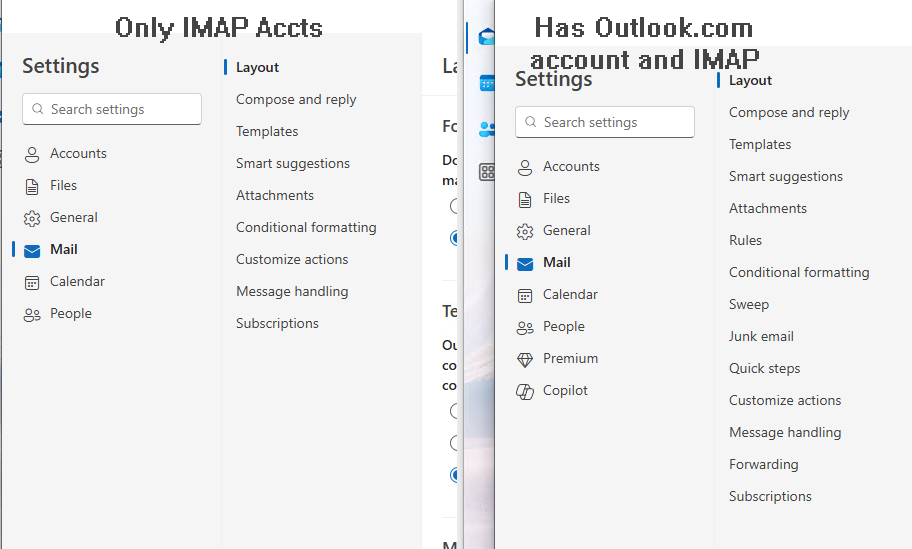Open Compose and reply in left window
The width and height of the screenshot is (912, 549).
point(296,99)
